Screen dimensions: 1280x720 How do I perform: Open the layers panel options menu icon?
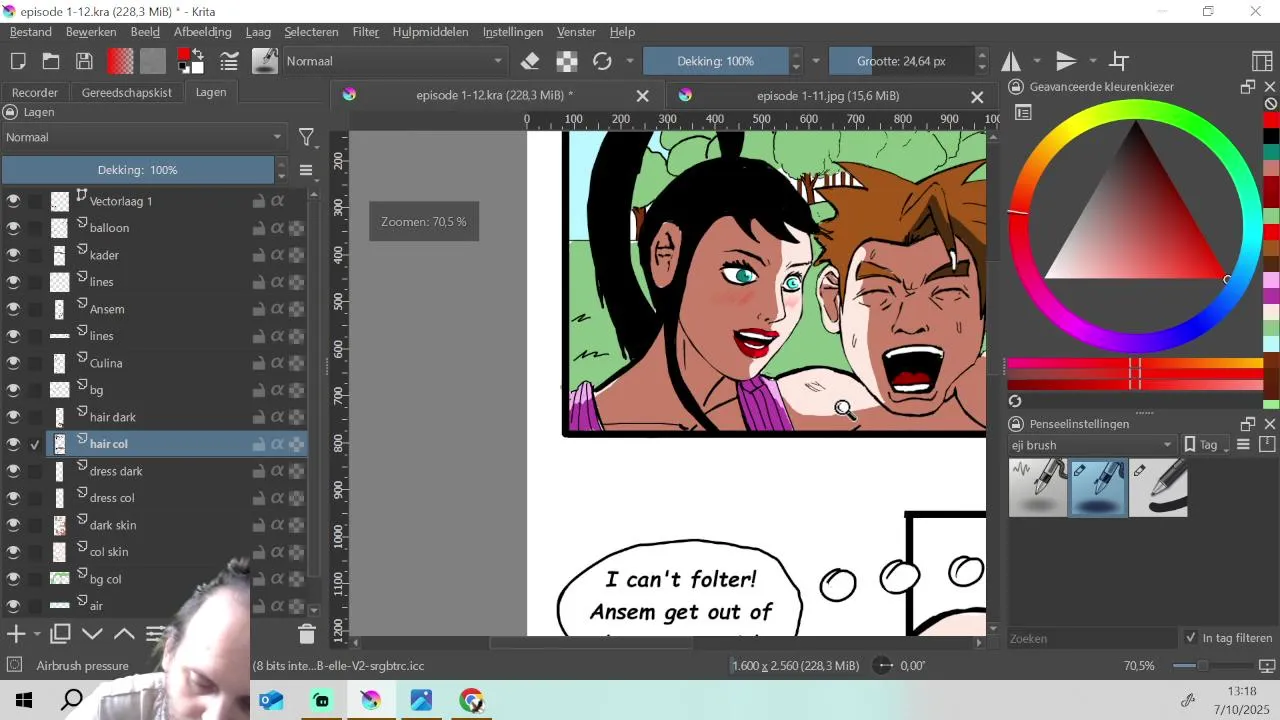pos(307,170)
